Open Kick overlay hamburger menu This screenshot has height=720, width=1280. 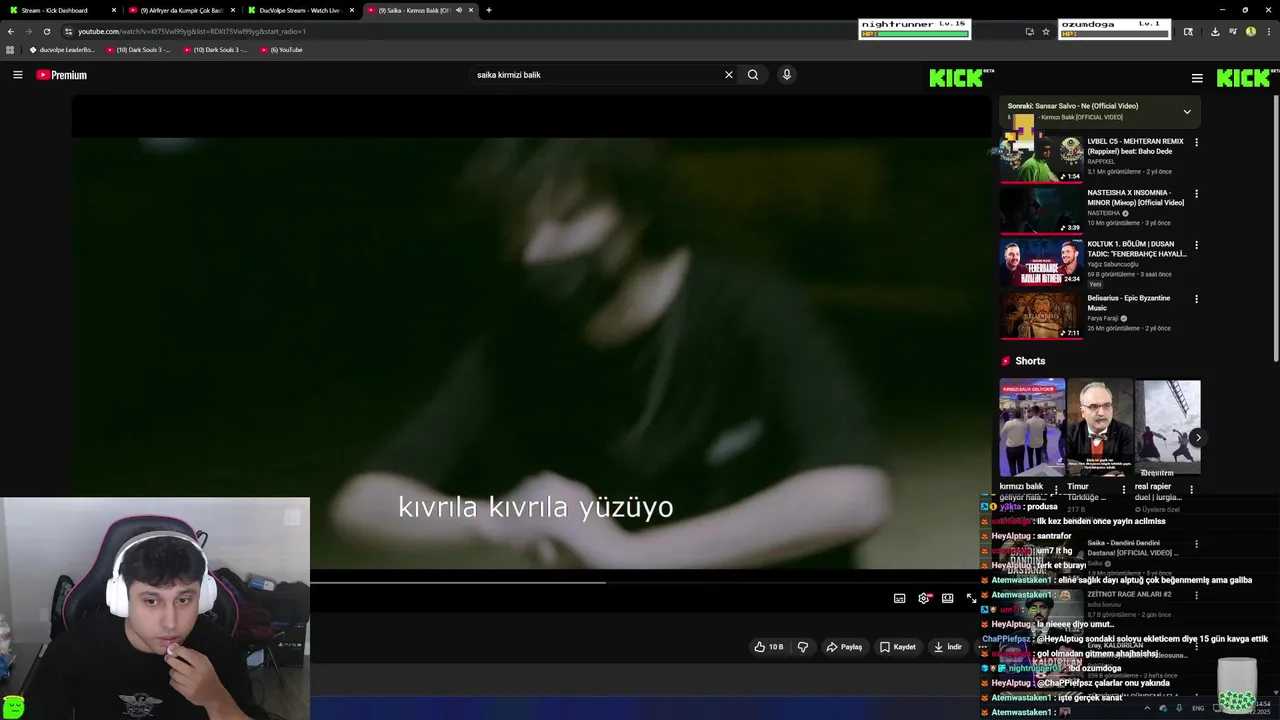click(x=1197, y=78)
